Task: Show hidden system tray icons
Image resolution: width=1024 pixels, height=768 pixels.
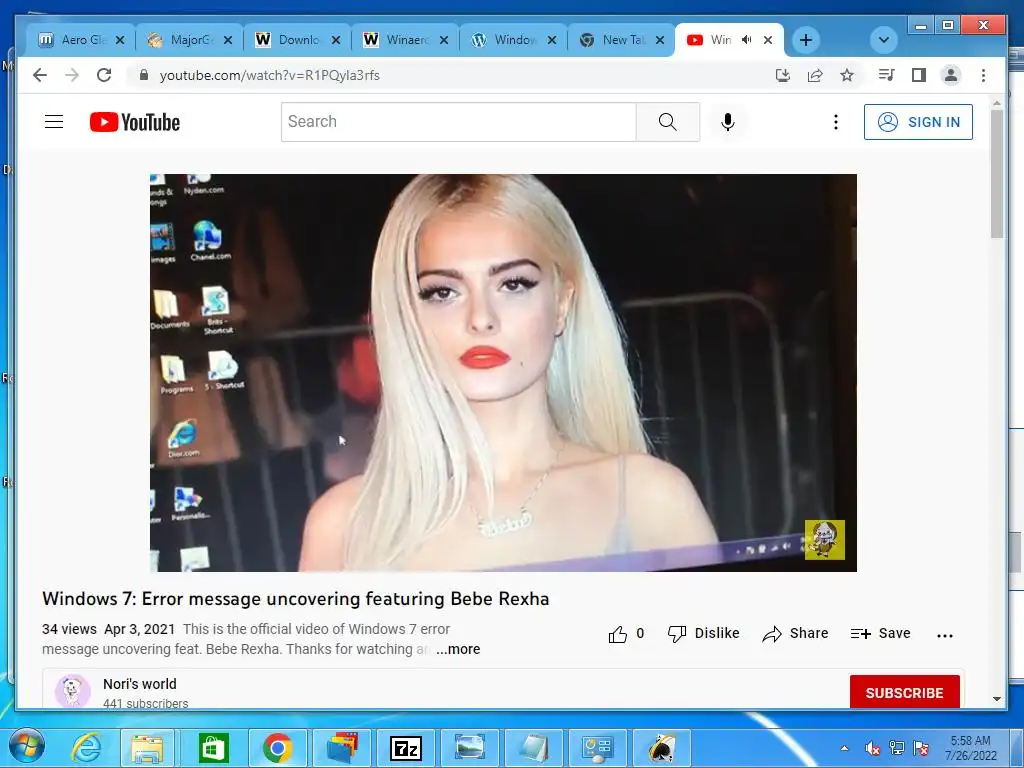Action: tap(844, 748)
